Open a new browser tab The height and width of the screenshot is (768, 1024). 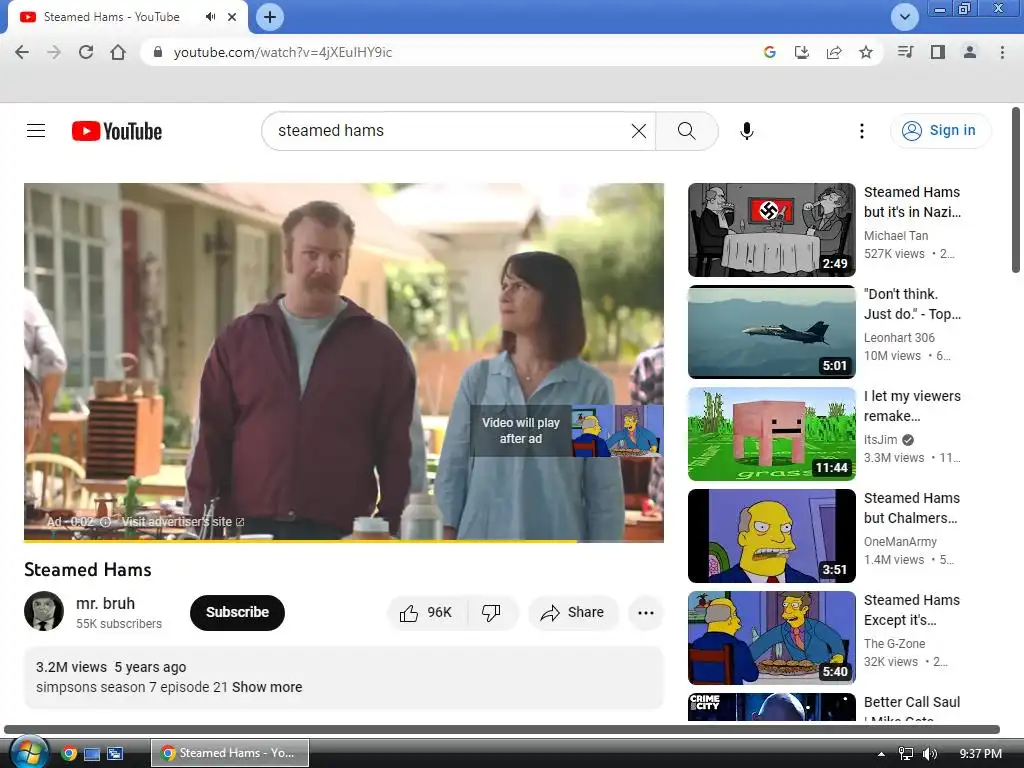point(270,17)
